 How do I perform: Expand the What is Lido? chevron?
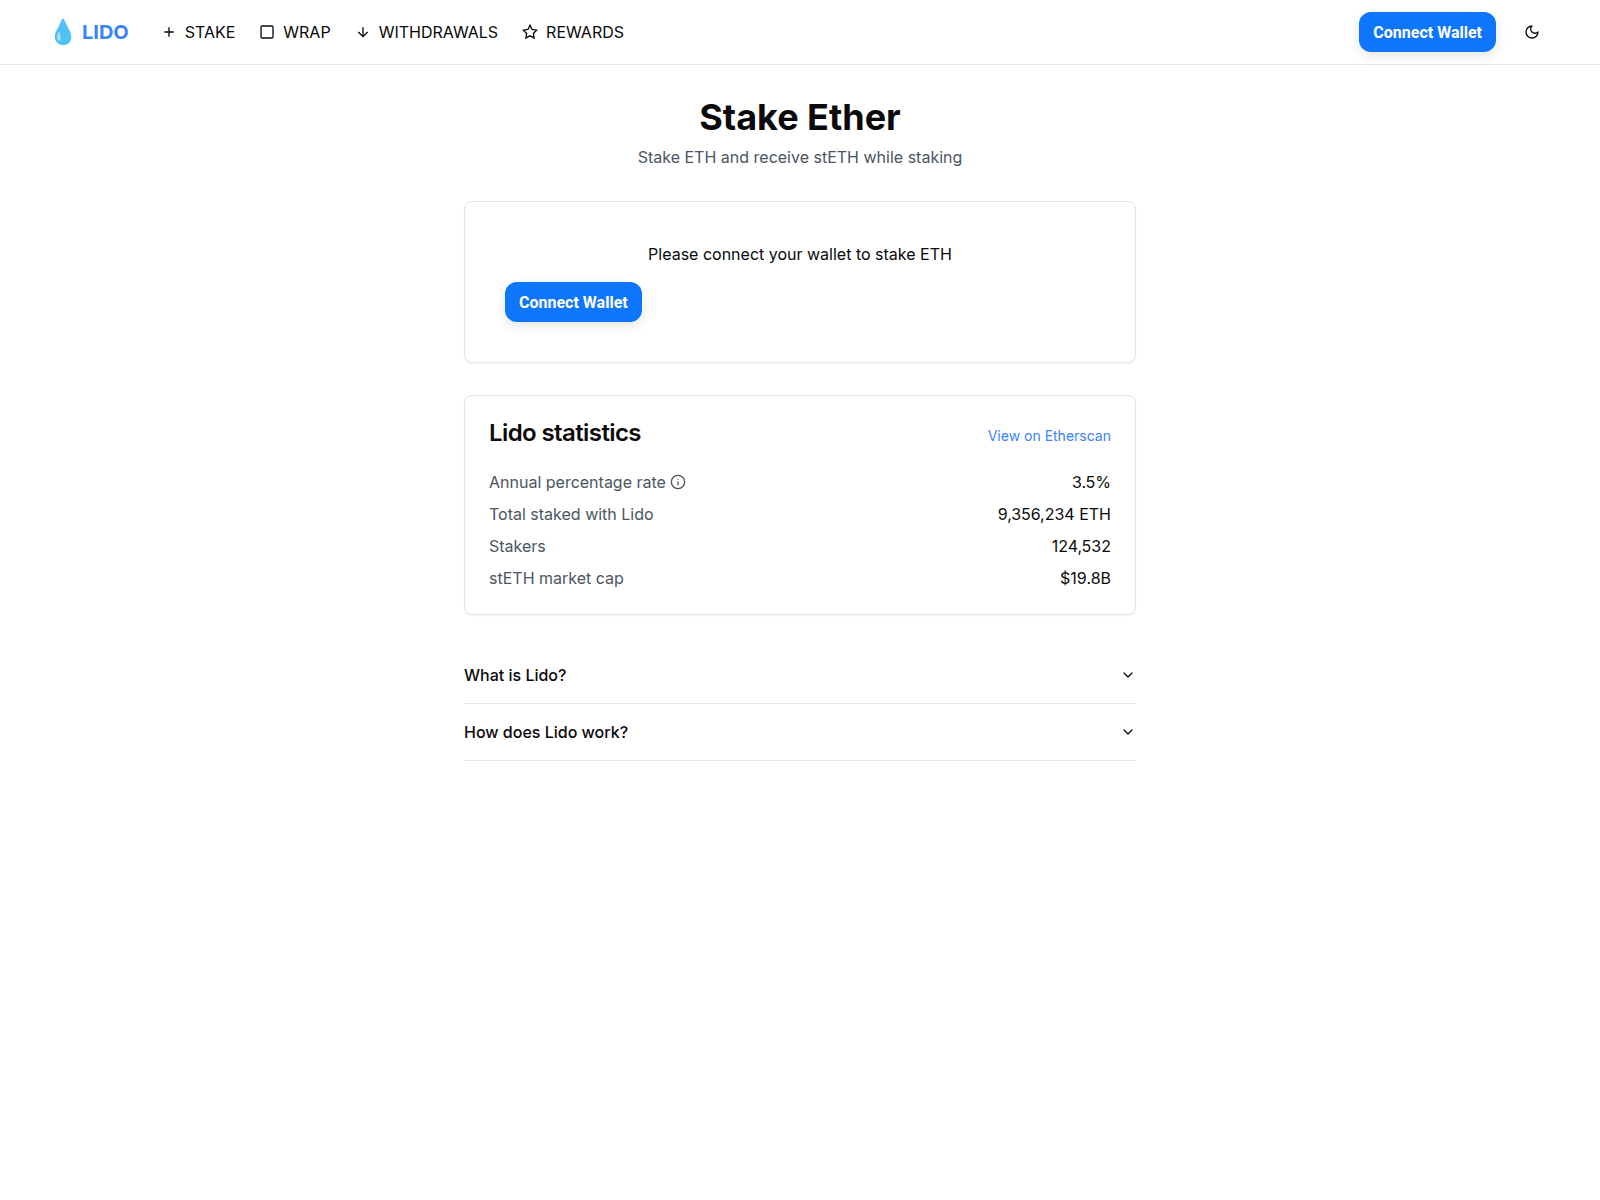point(1128,675)
